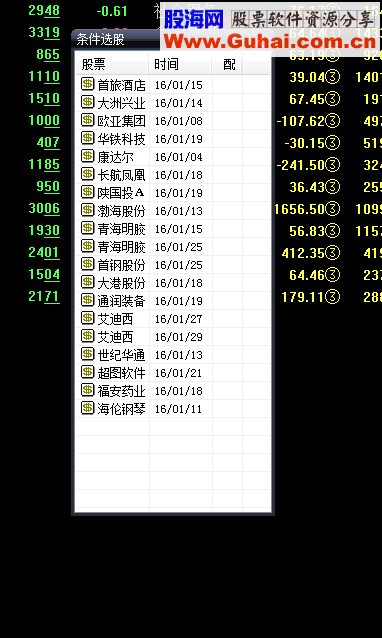Screen dimensions: 382x638
Task: Select 艾迪西 in the 16/01/27 row
Action: 115,319
